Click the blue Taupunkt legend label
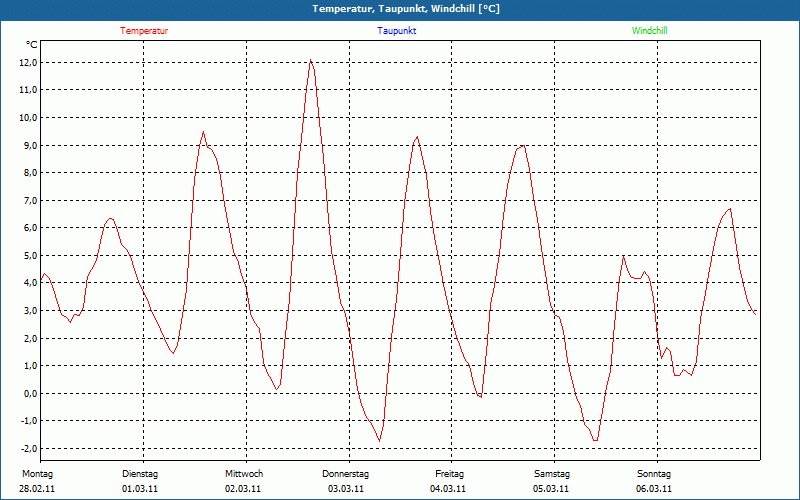This screenshot has height=500, width=800. 396,31
